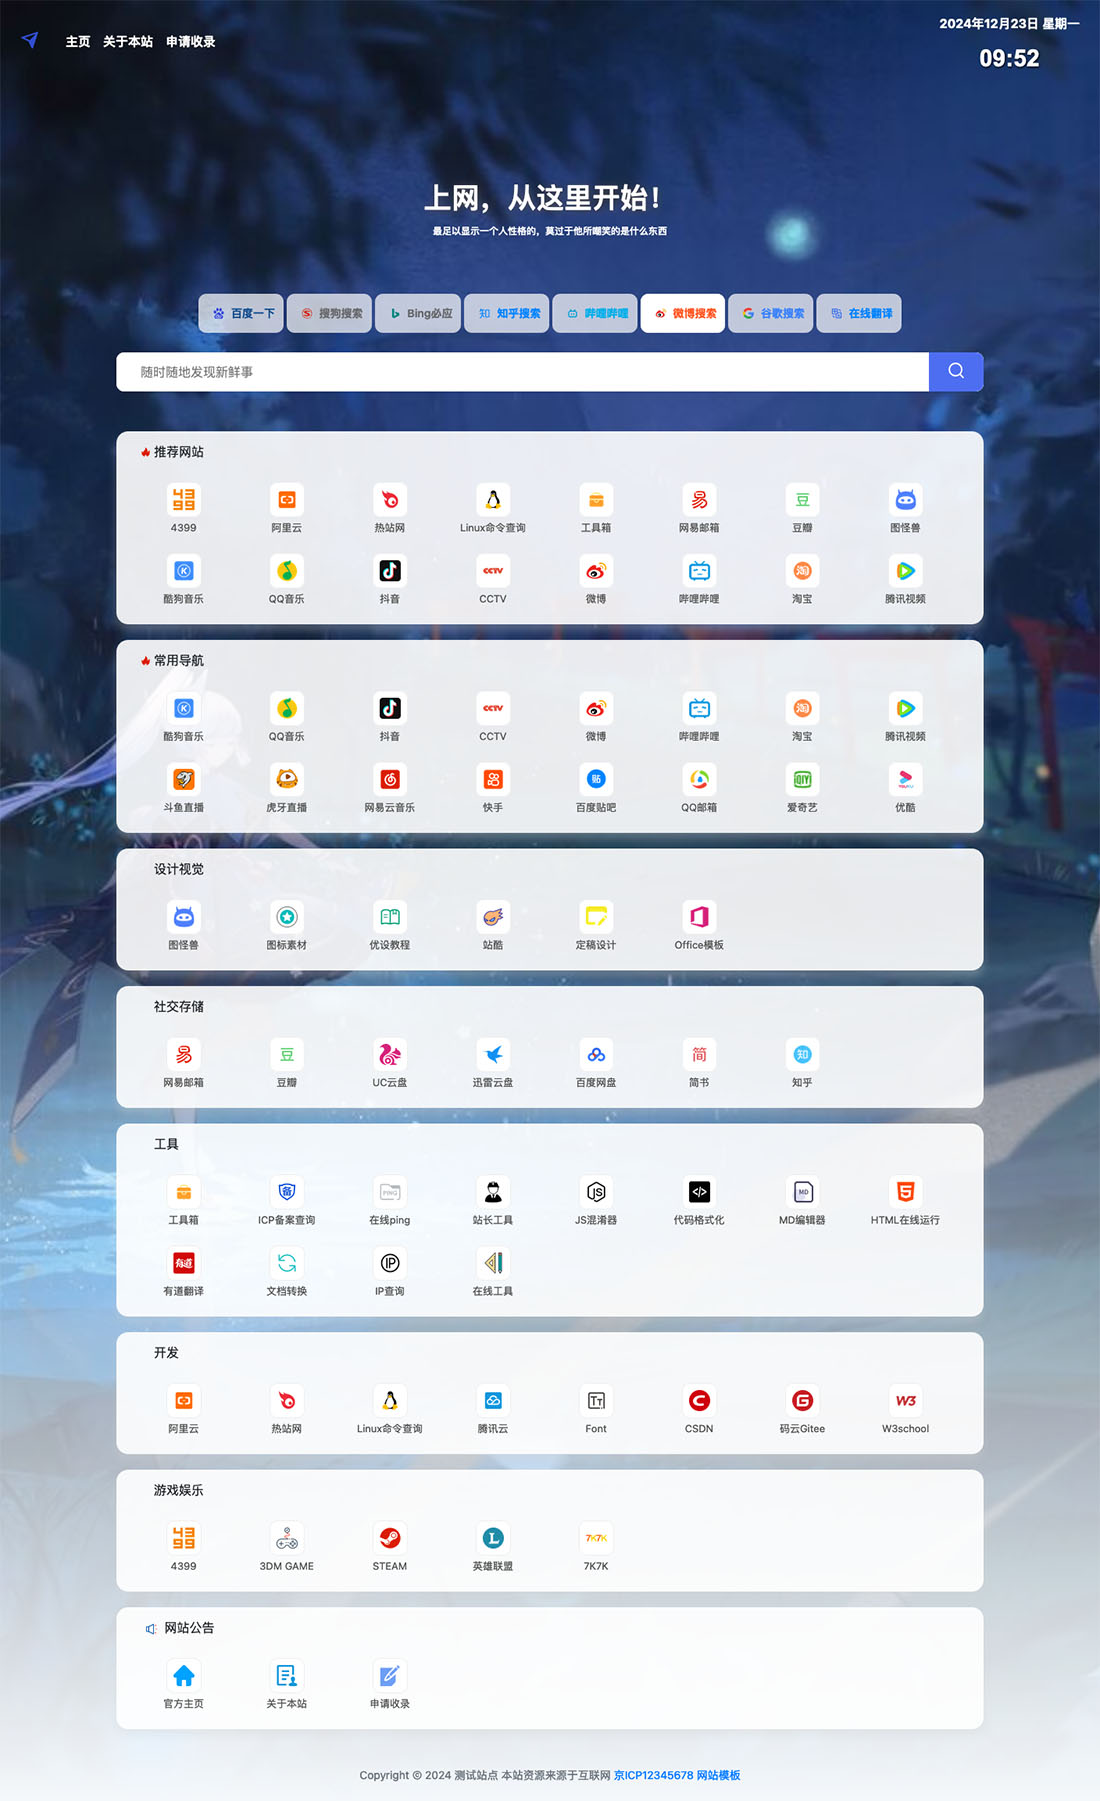Switch to the 哔哩哔哩 search tab
The width and height of the screenshot is (1100, 1801).
[x=595, y=313]
